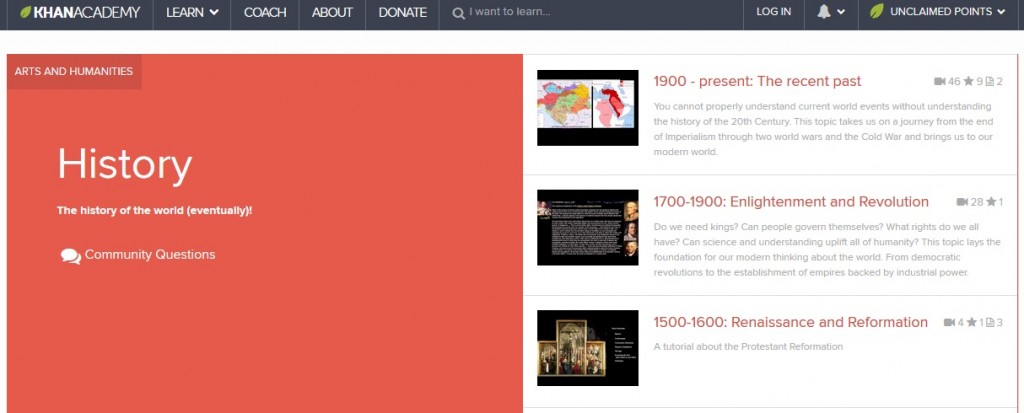Click the star icon for 1900 - present
Screen dimensions: 1024x413
click(x=968, y=81)
